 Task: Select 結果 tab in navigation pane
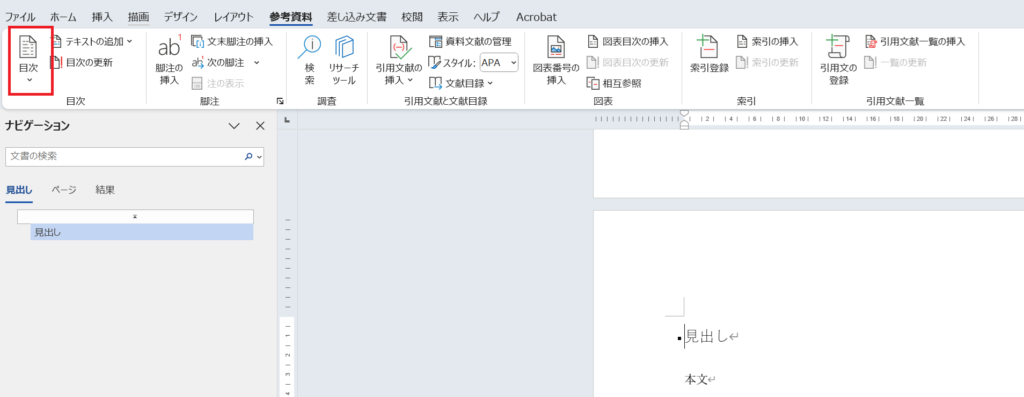[105, 190]
